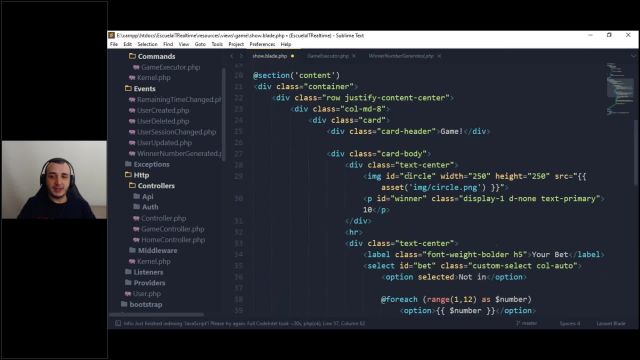Open the Preferences menu
The height and width of the screenshot is (360, 640).
pyautogui.click(x=262, y=44)
